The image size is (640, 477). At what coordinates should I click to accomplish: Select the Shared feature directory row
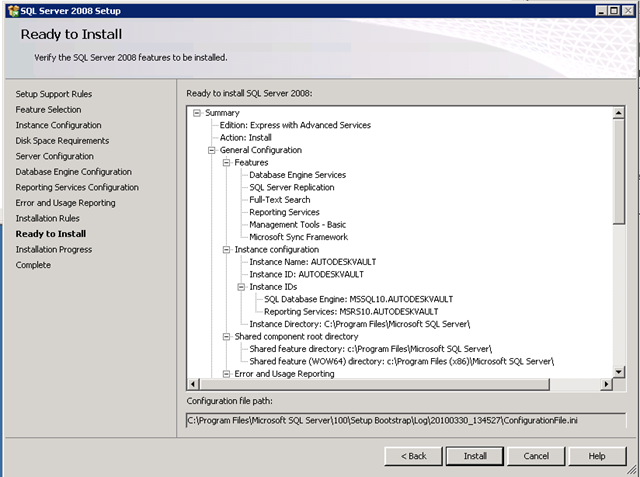(x=371, y=349)
